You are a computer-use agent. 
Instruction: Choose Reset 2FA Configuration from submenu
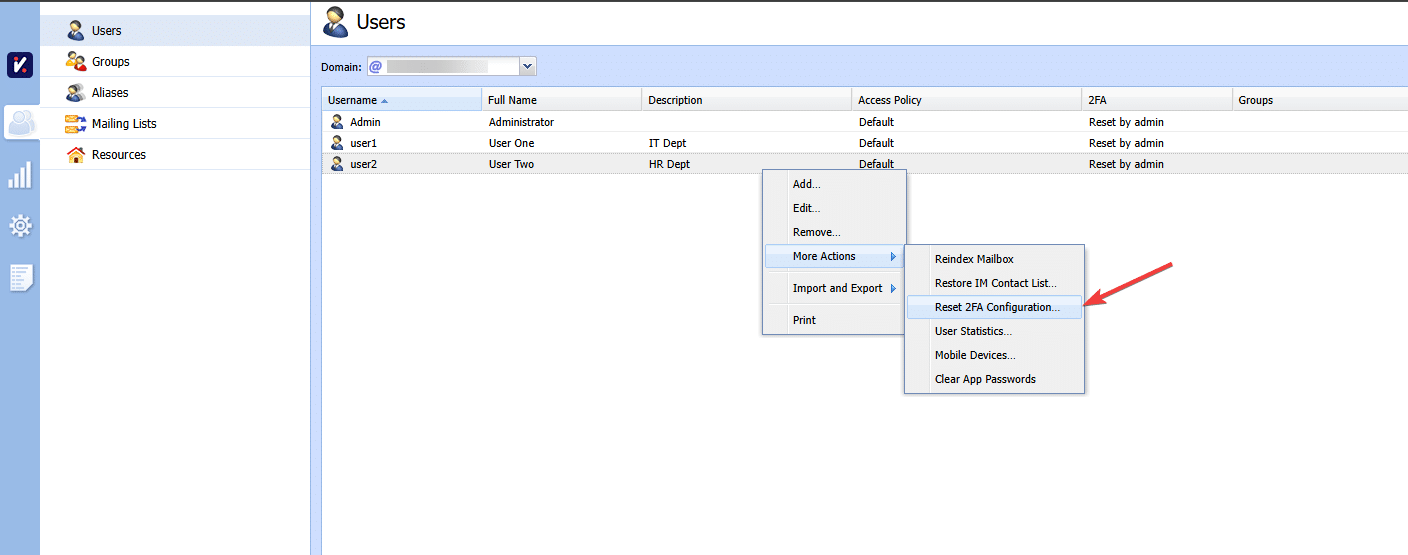click(x=996, y=308)
